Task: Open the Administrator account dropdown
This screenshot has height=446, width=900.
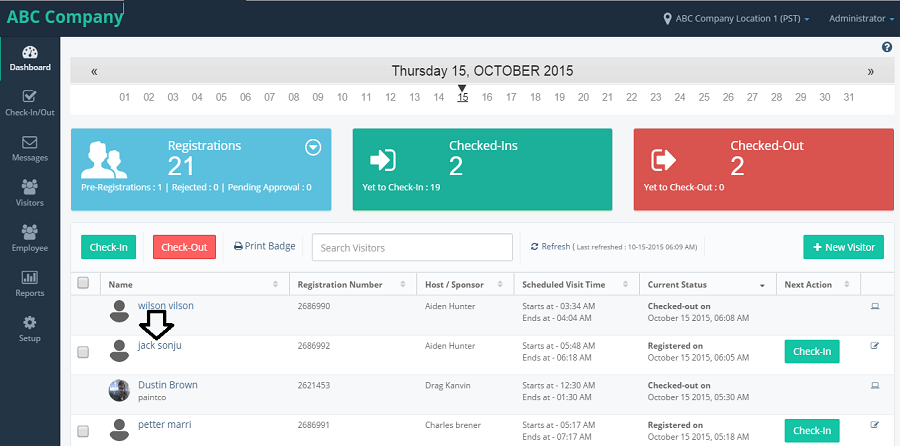Action: coord(860,19)
